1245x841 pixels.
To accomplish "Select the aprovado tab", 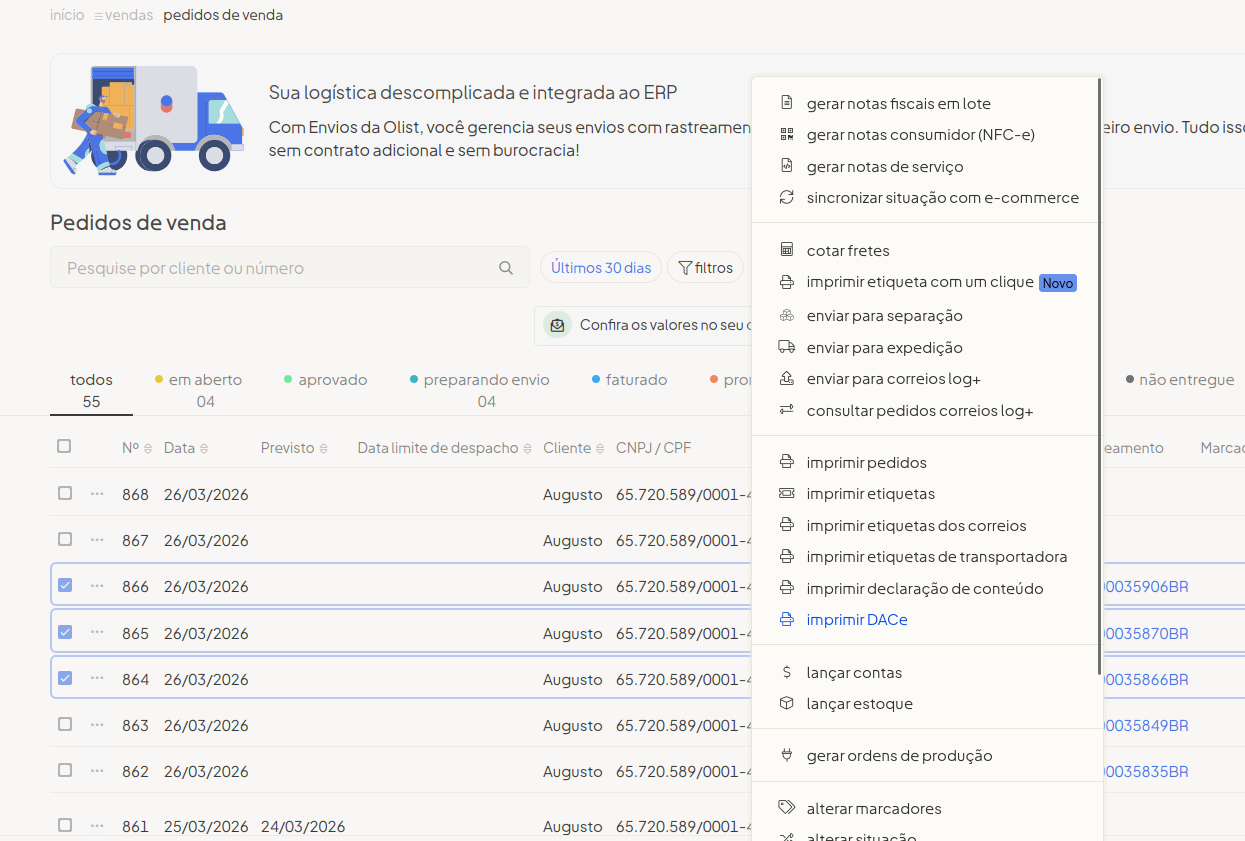I will click(326, 380).
